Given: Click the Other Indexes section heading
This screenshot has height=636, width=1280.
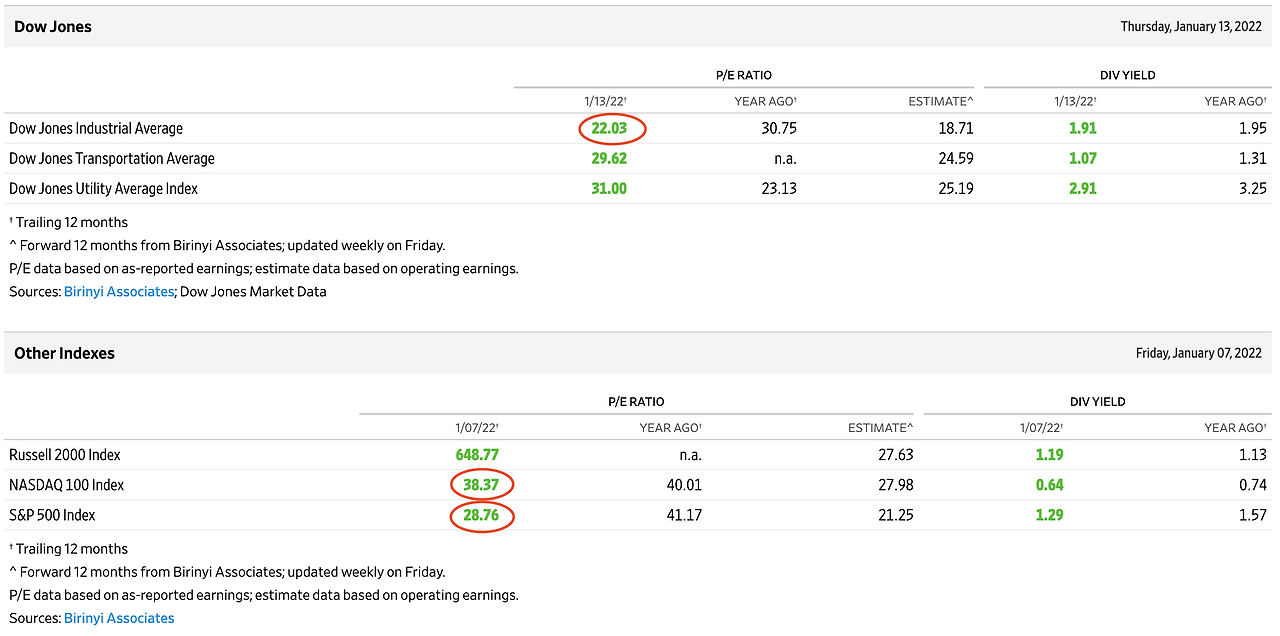Looking at the screenshot, I should (64, 353).
